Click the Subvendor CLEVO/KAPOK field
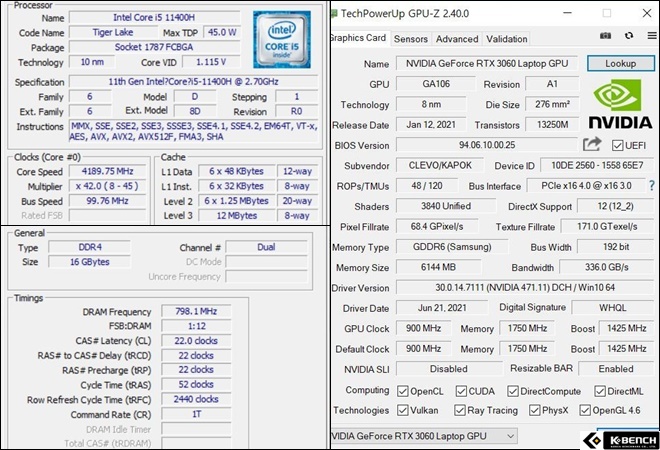 click(x=440, y=165)
